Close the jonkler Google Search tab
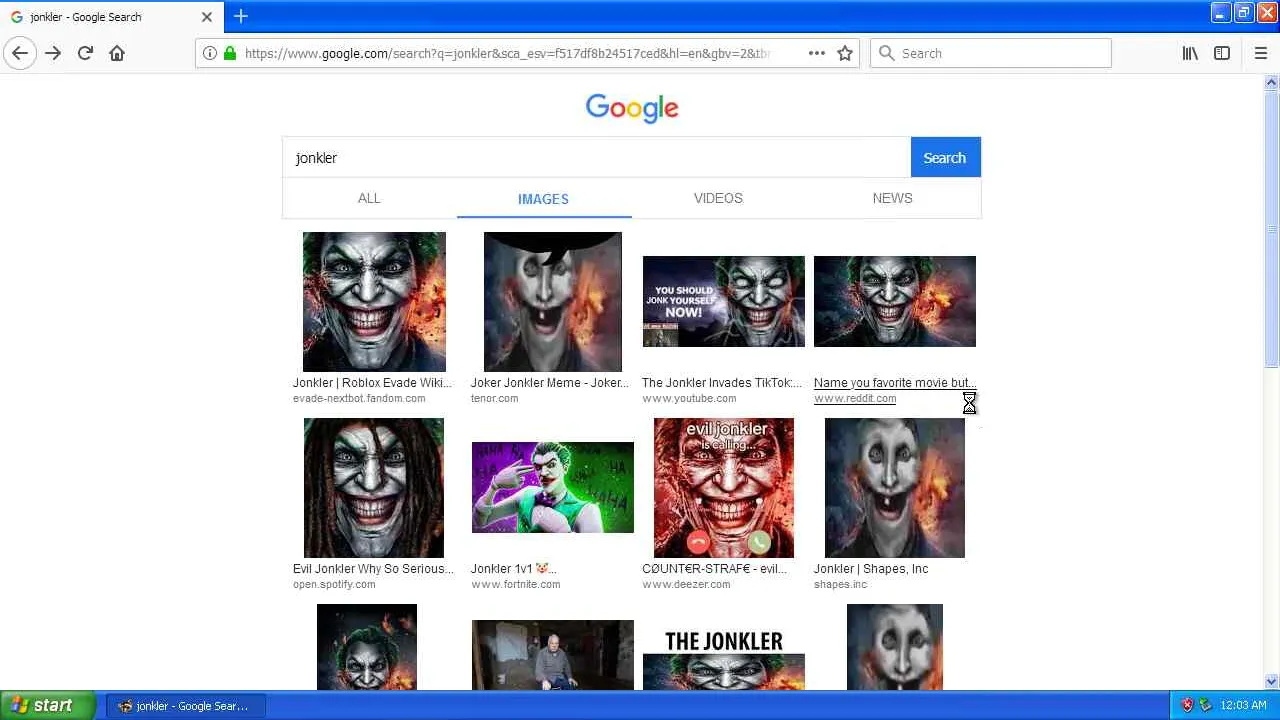This screenshot has width=1280, height=720. tap(207, 17)
